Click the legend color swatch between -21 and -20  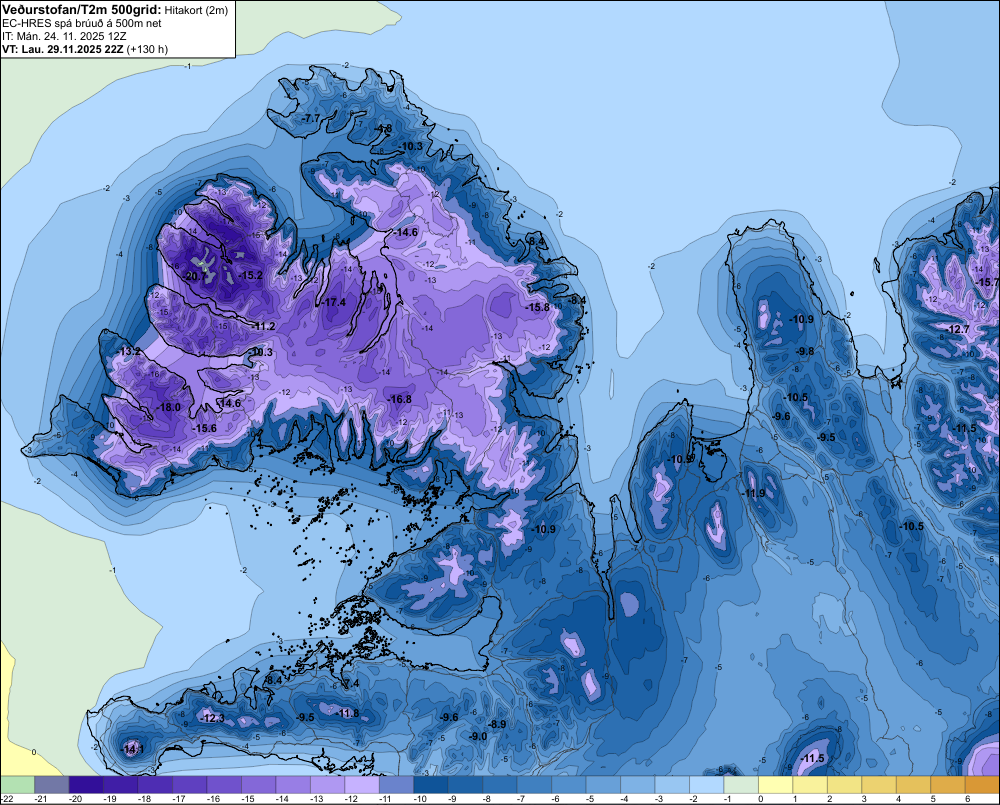click(52, 784)
